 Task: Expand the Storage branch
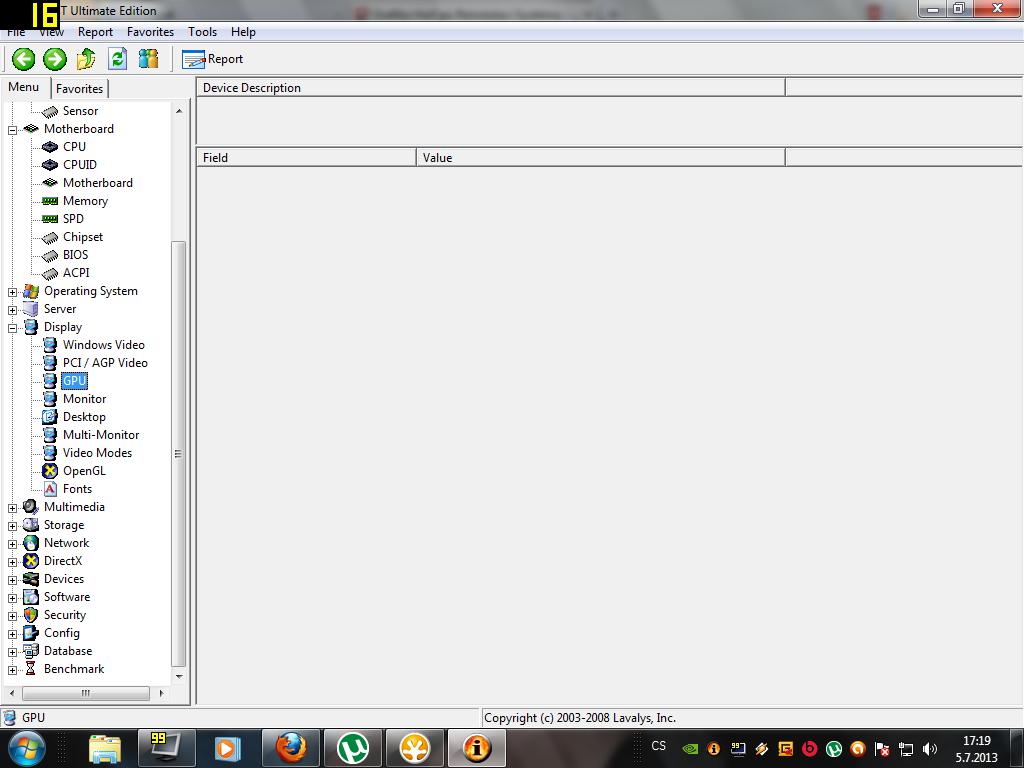click(x=12, y=526)
